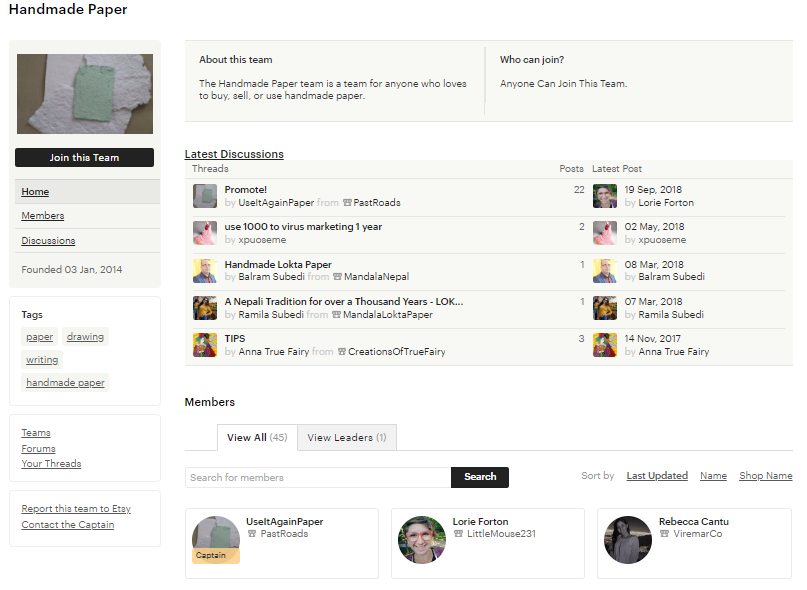The width and height of the screenshot is (807, 590).
Task: Click xpuoseme's avatar in Latest Post column
Action: point(605,233)
